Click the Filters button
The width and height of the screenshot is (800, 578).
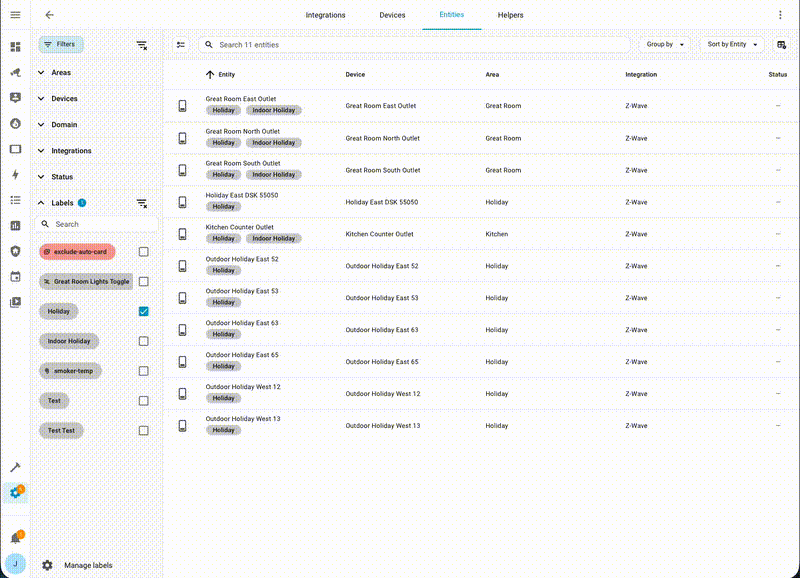pos(60,45)
